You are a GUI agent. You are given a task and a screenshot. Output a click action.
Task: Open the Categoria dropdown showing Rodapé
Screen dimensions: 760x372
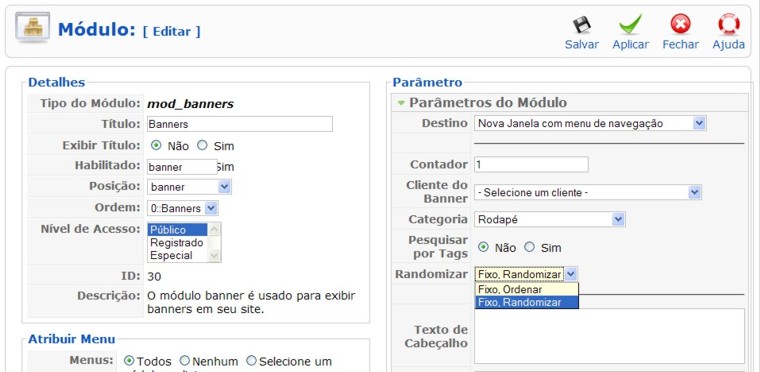click(x=550, y=219)
